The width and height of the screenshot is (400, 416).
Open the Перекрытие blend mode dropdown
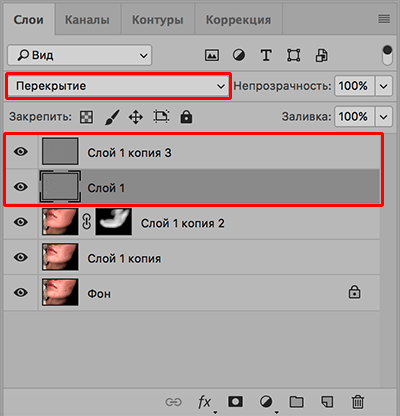click(x=118, y=86)
